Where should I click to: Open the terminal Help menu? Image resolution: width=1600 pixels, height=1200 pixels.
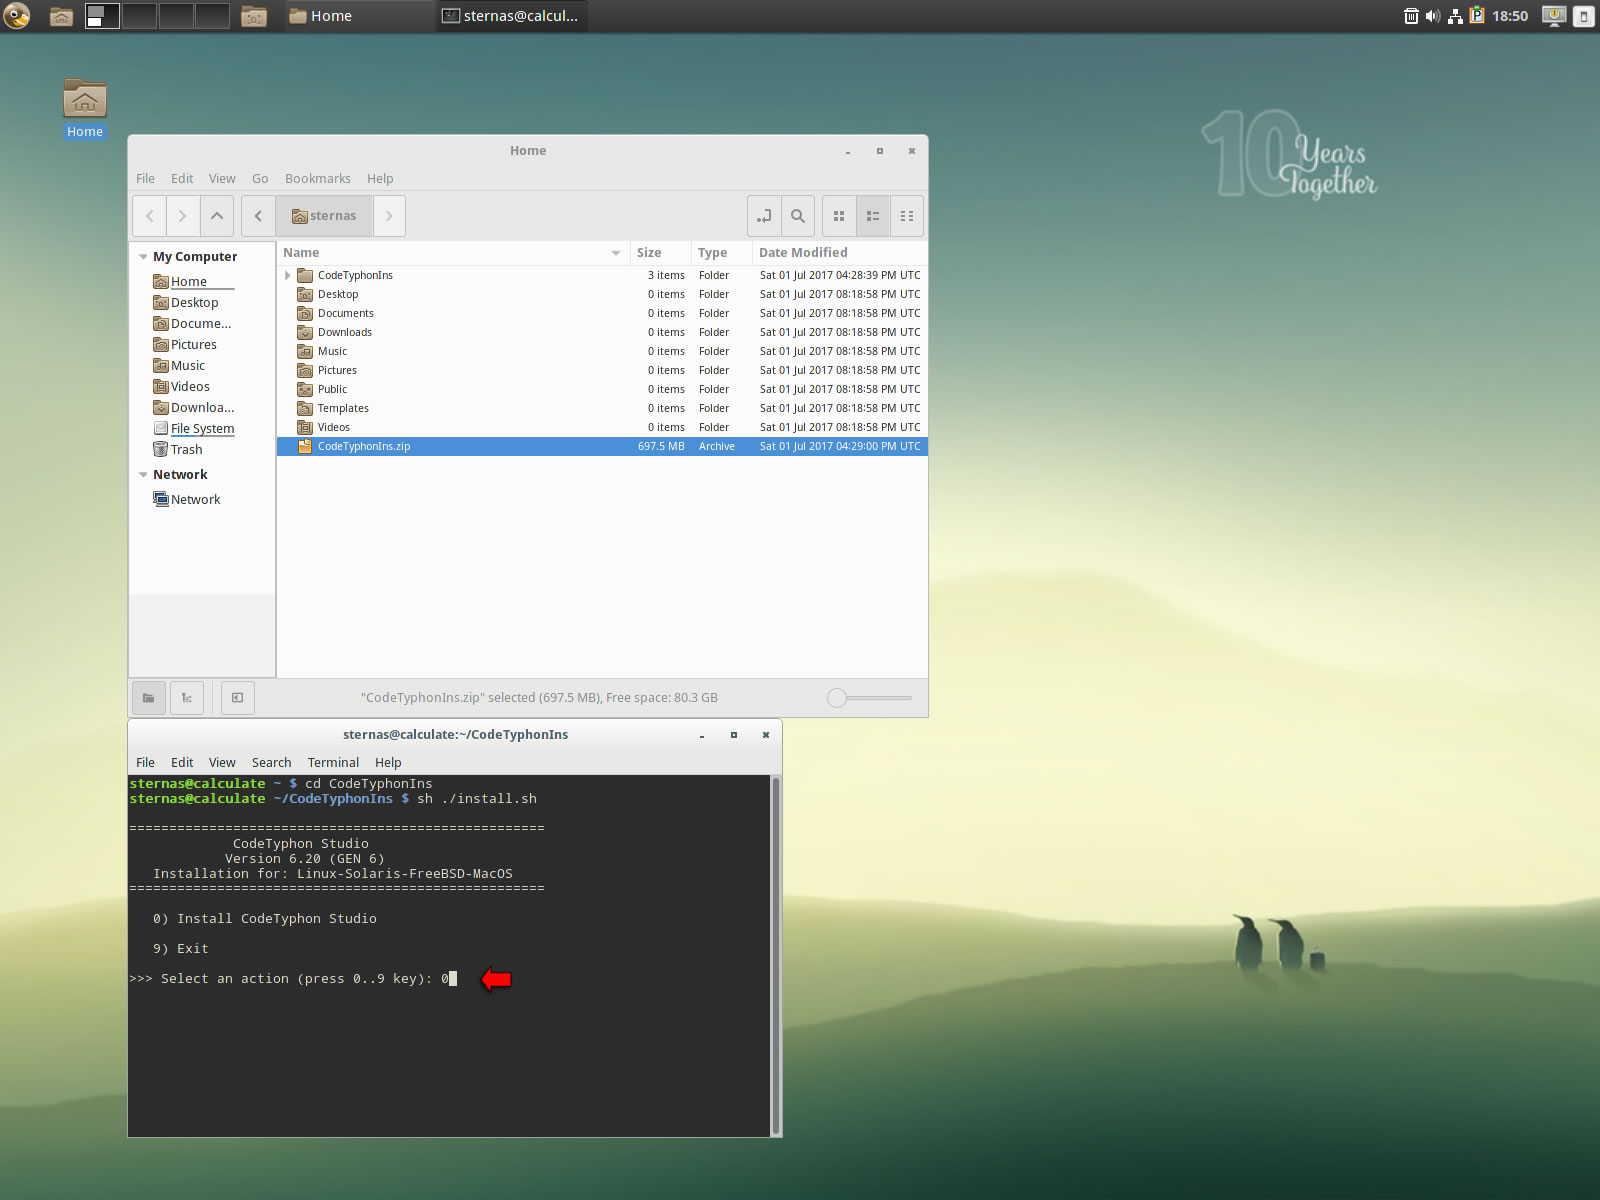[388, 763]
